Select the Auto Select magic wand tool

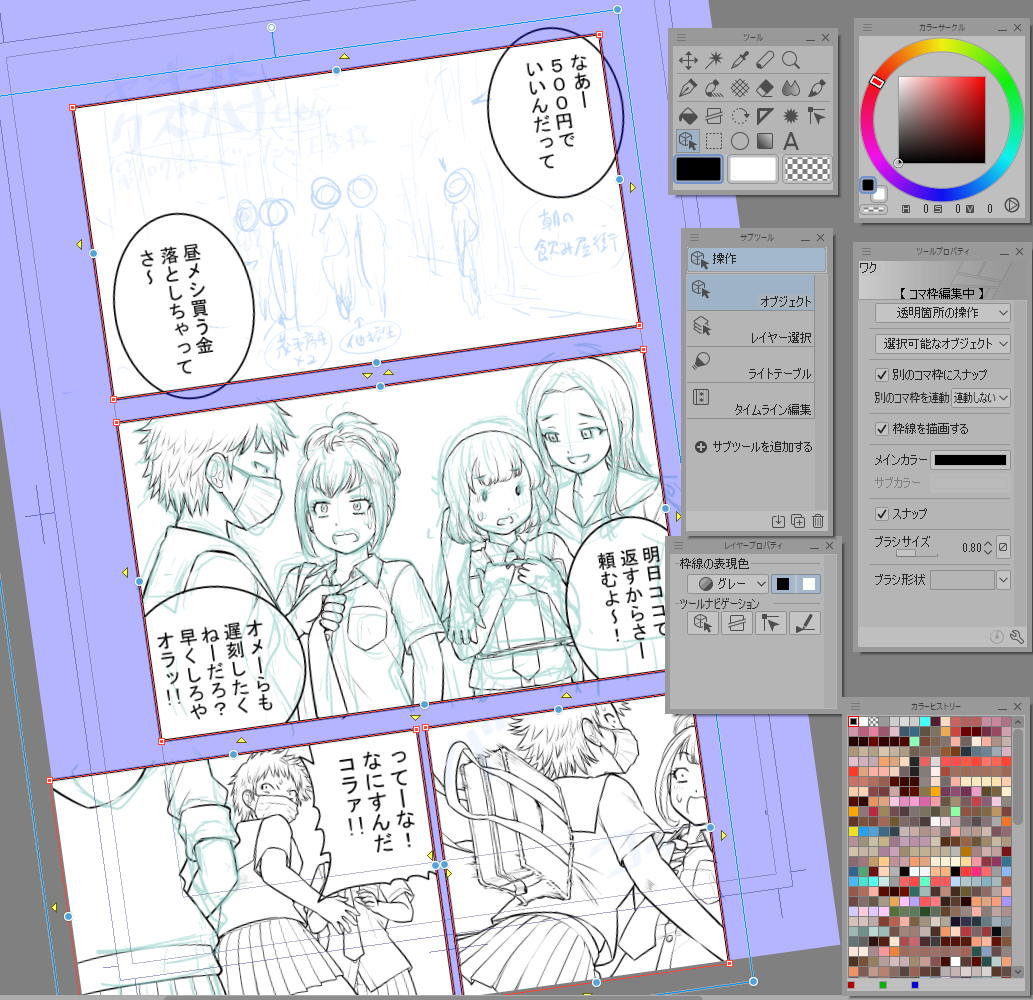[x=713, y=61]
